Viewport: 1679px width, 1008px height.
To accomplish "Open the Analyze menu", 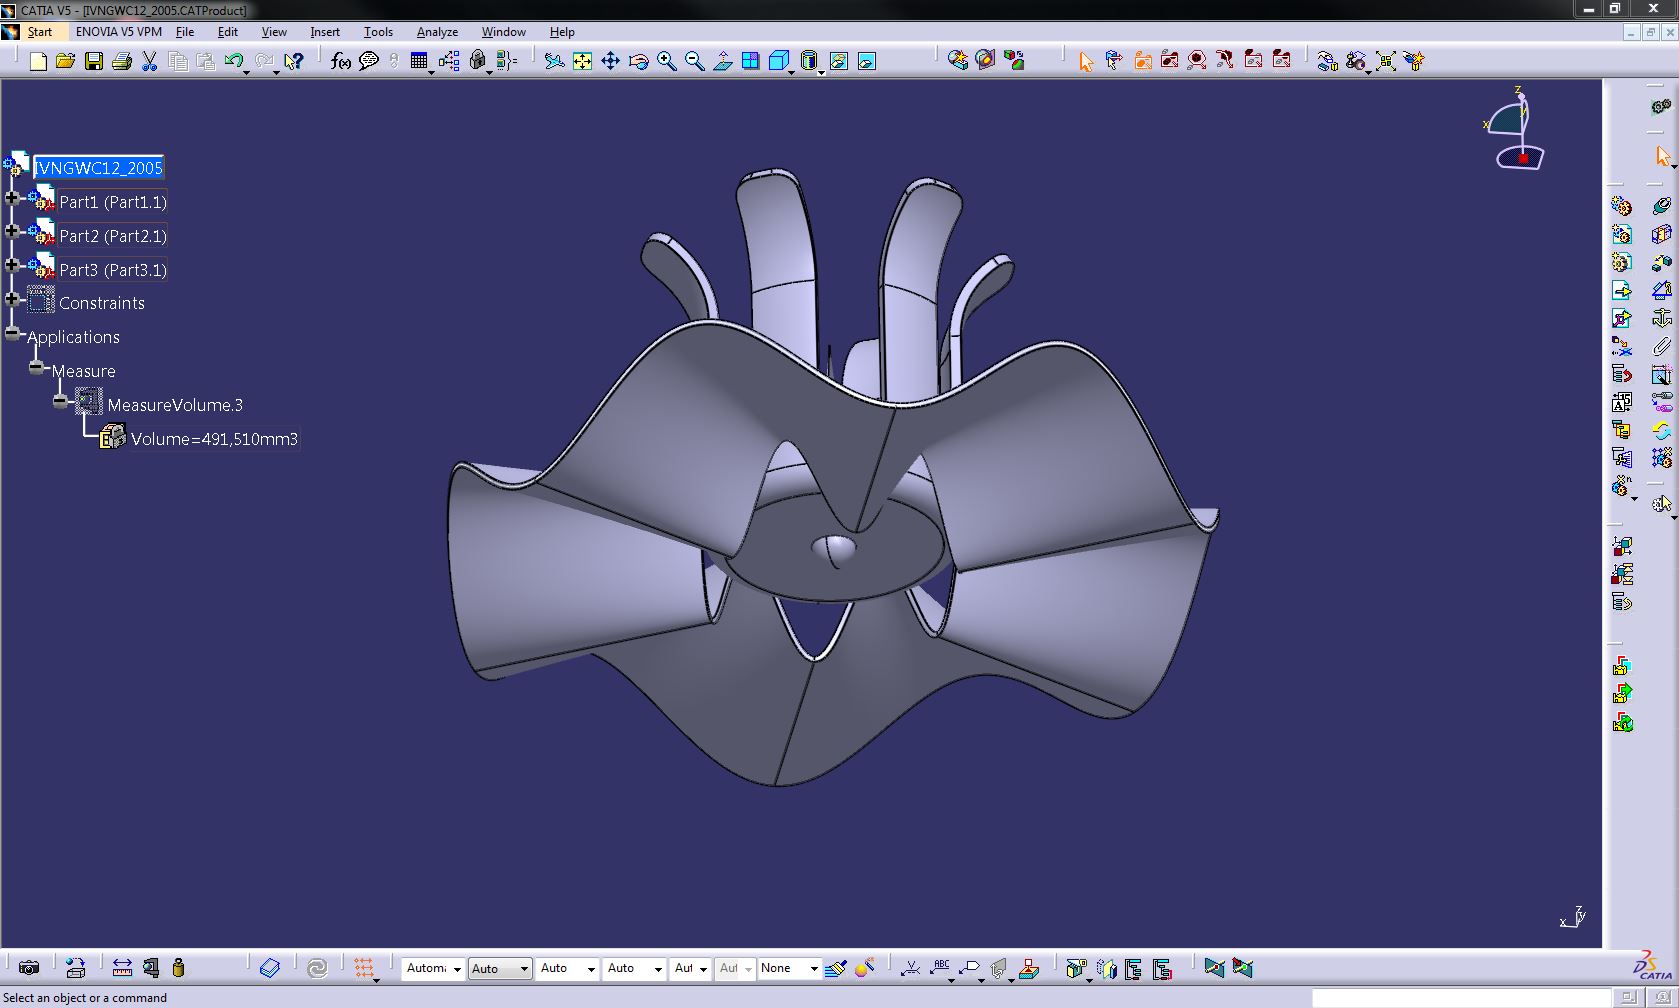I will [x=437, y=32].
